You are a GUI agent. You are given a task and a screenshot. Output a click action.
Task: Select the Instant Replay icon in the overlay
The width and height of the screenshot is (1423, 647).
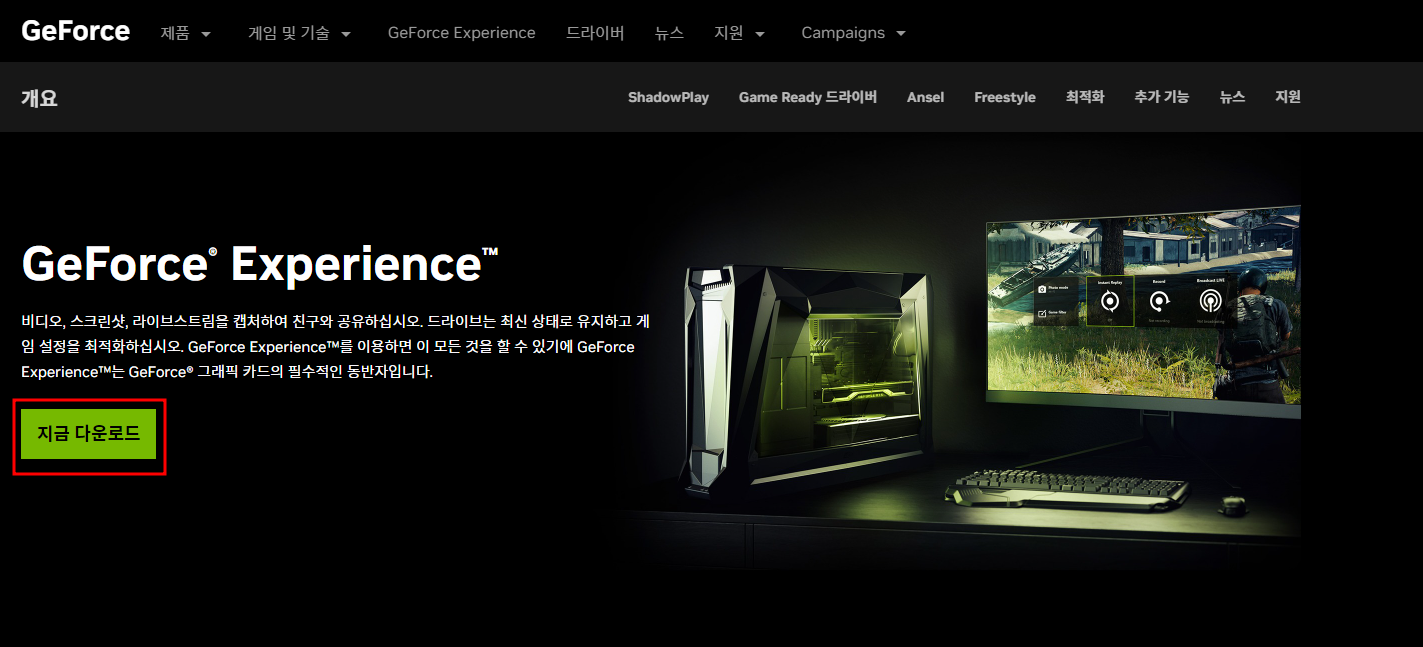click(1110, 301)
